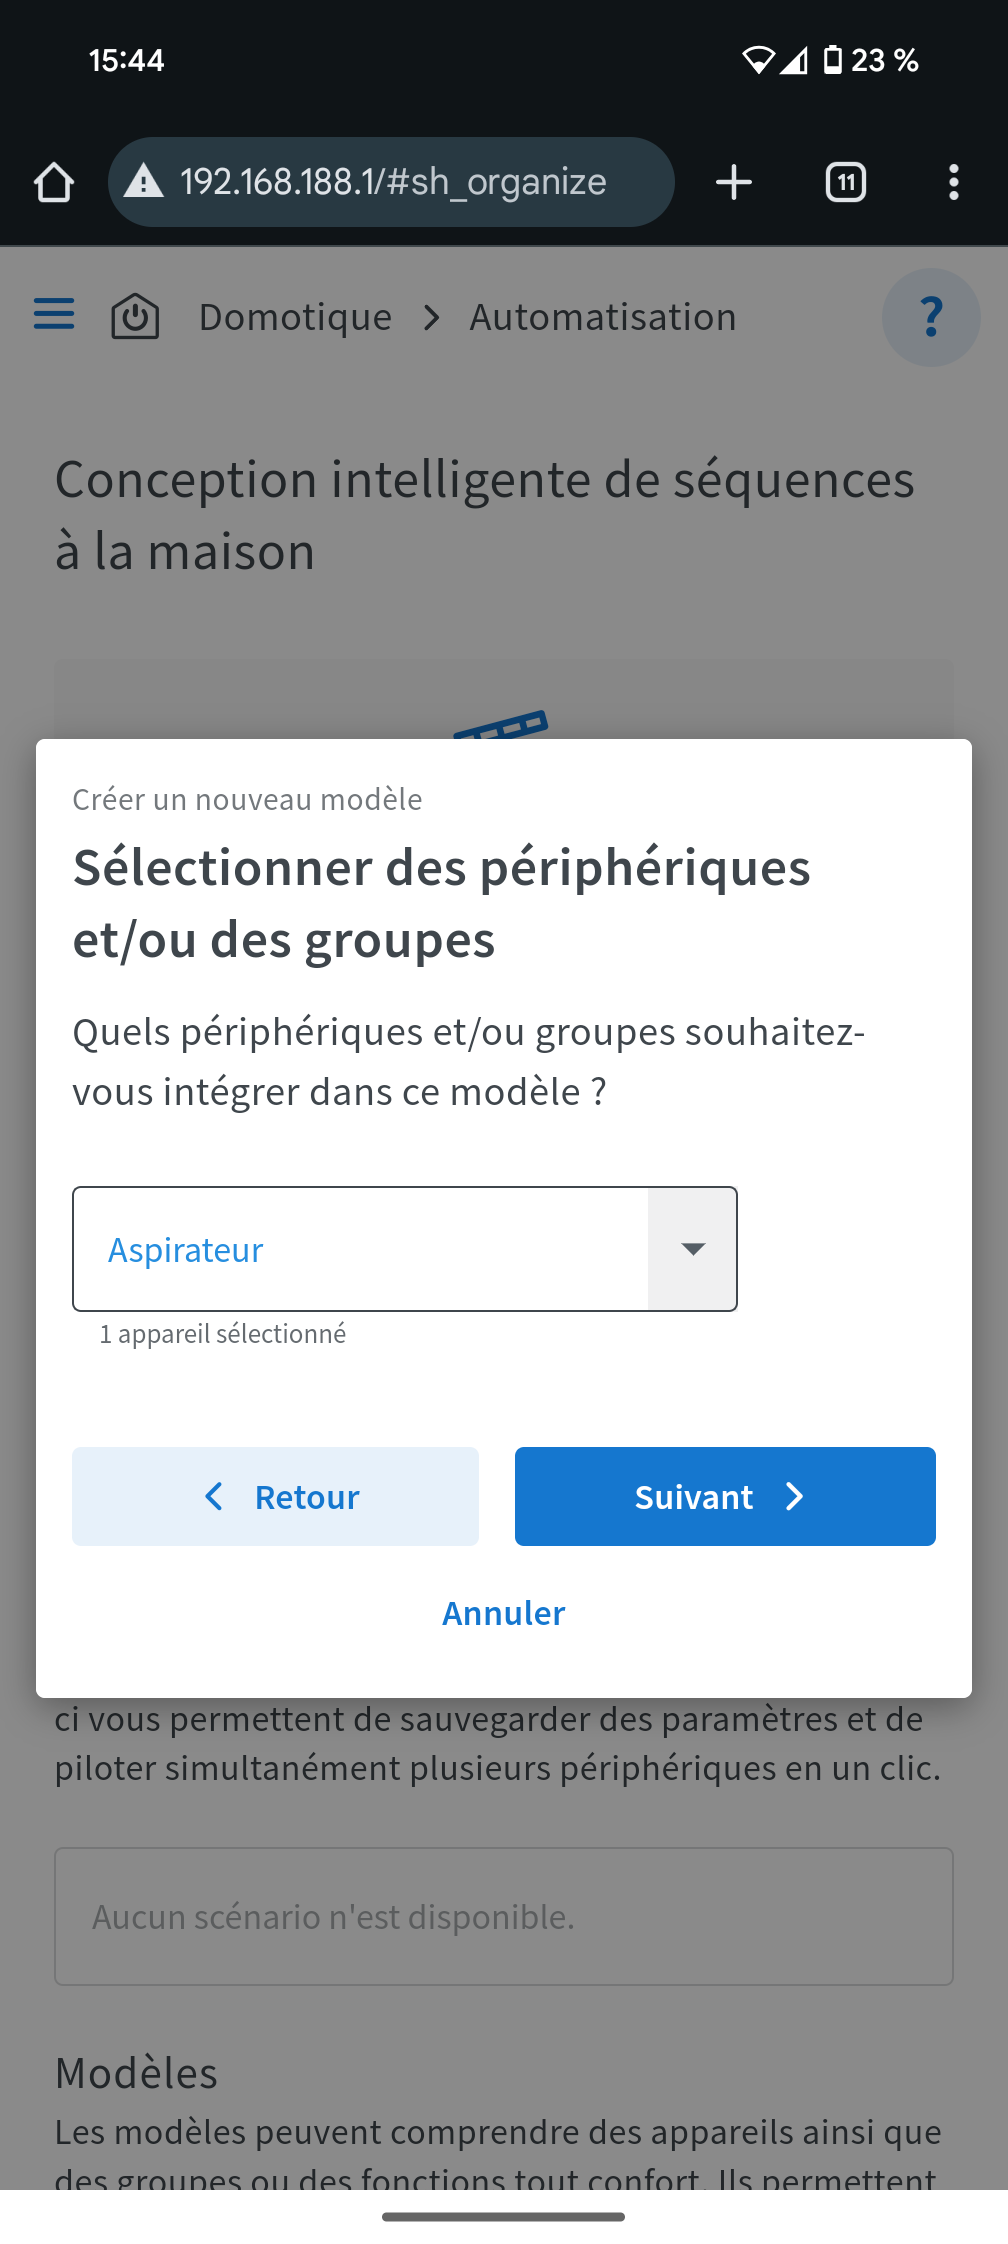Cancel the dialog via Annuler link
This screenshot has width=1008, height=2244.
(x=504, y=1613)
